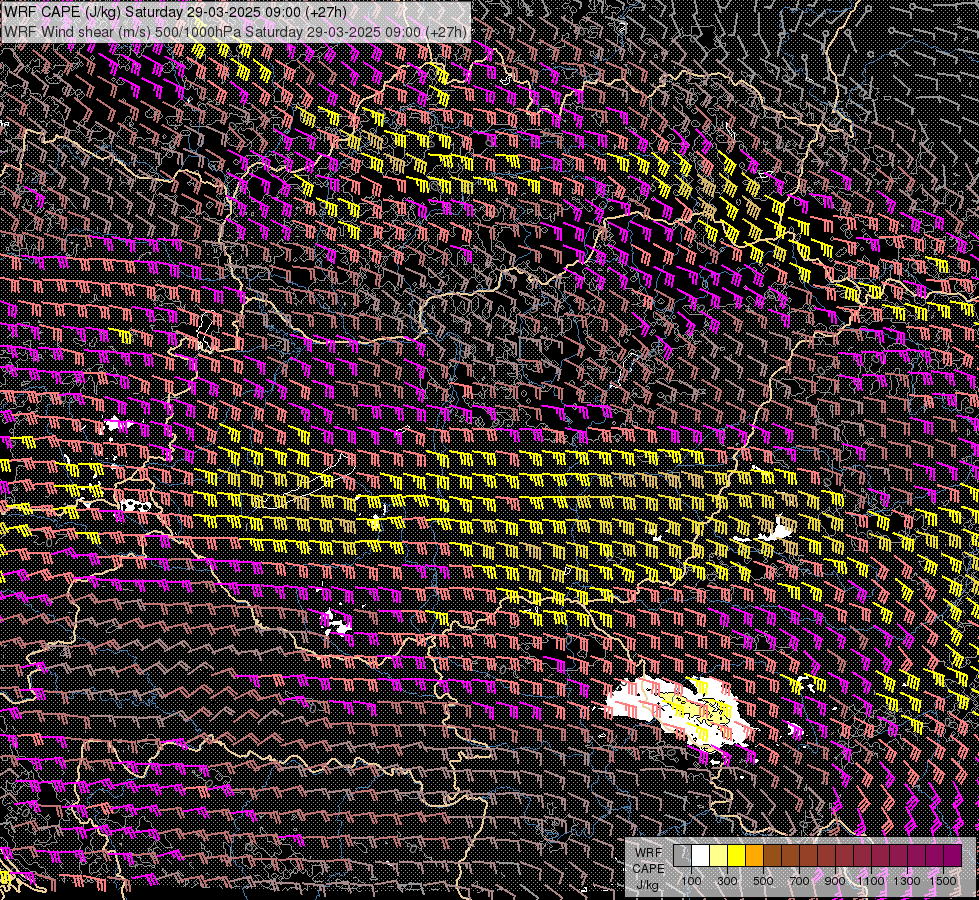The height and width of the screenshot is (900, 979).
Task: Select the orange legend swatch
Action: 754,855
